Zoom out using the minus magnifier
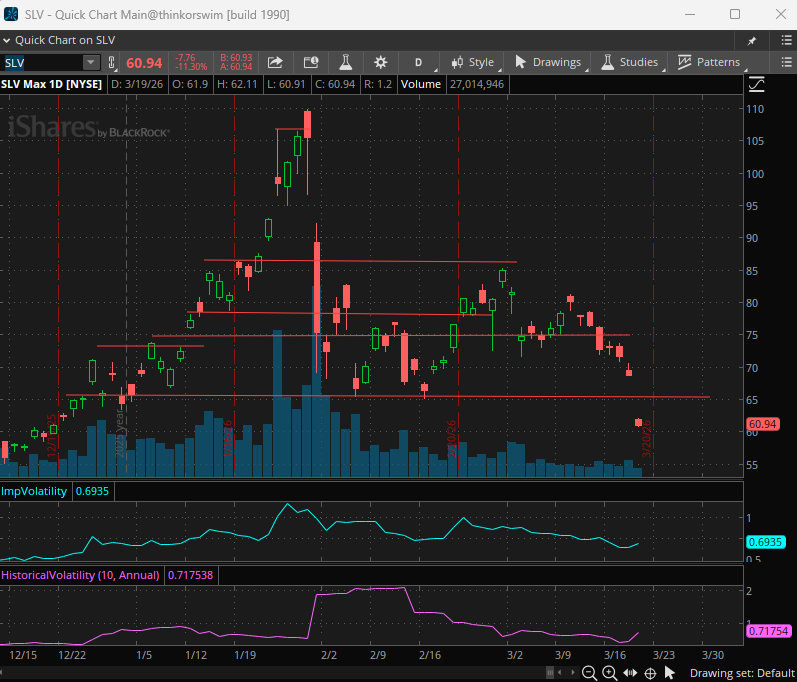The height and width of the screenshot is (682, 797). coord(589,673)
